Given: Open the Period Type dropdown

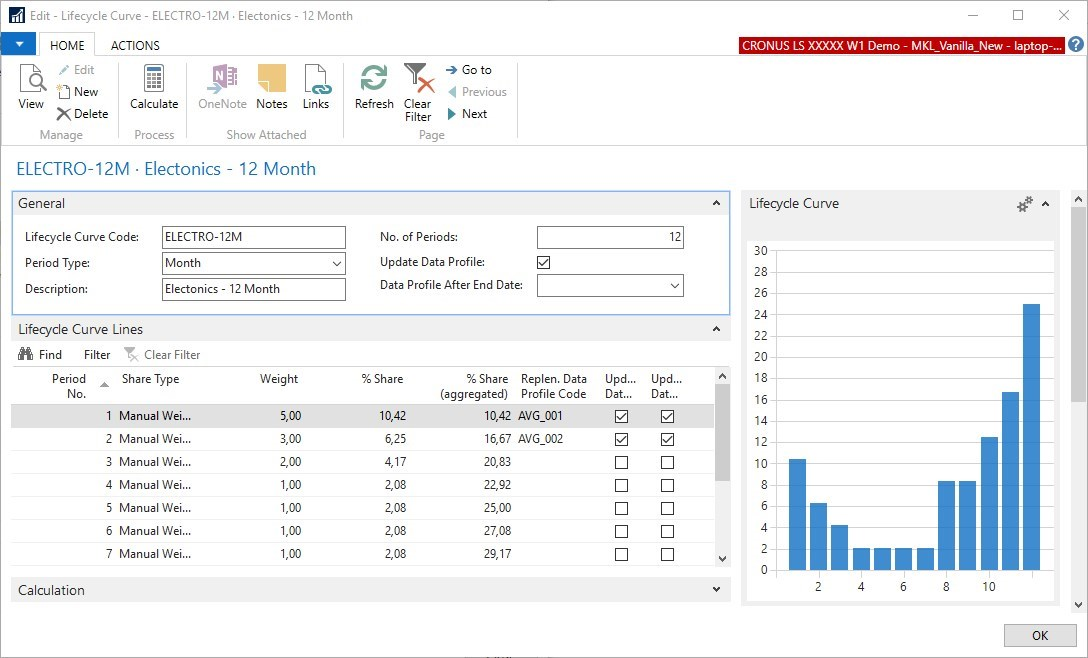Looking at the screenshot, I should pos(334,263).
